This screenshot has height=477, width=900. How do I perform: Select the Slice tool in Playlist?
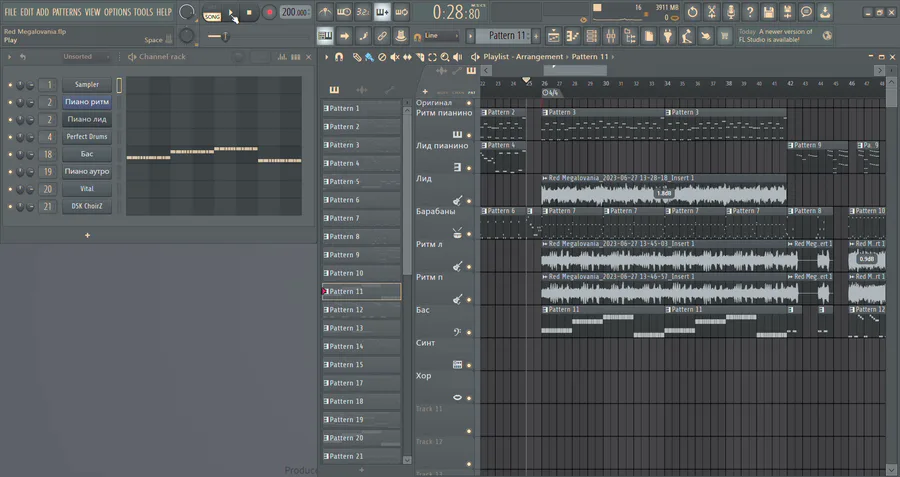pos(420,57)
